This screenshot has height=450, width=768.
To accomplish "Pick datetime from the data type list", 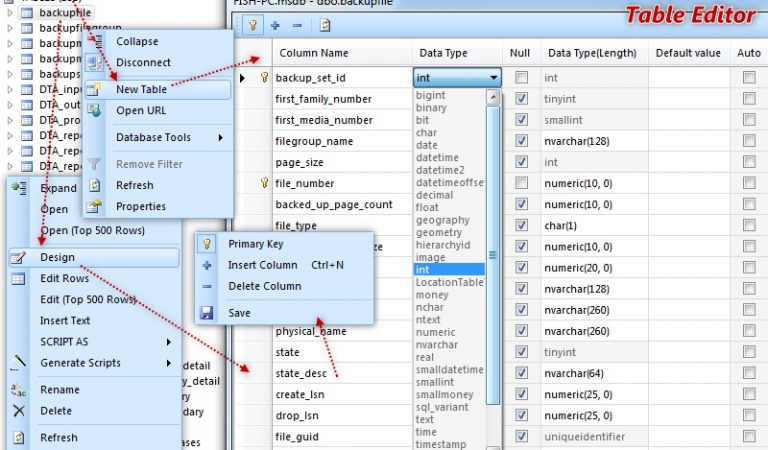I will [439, 158].
